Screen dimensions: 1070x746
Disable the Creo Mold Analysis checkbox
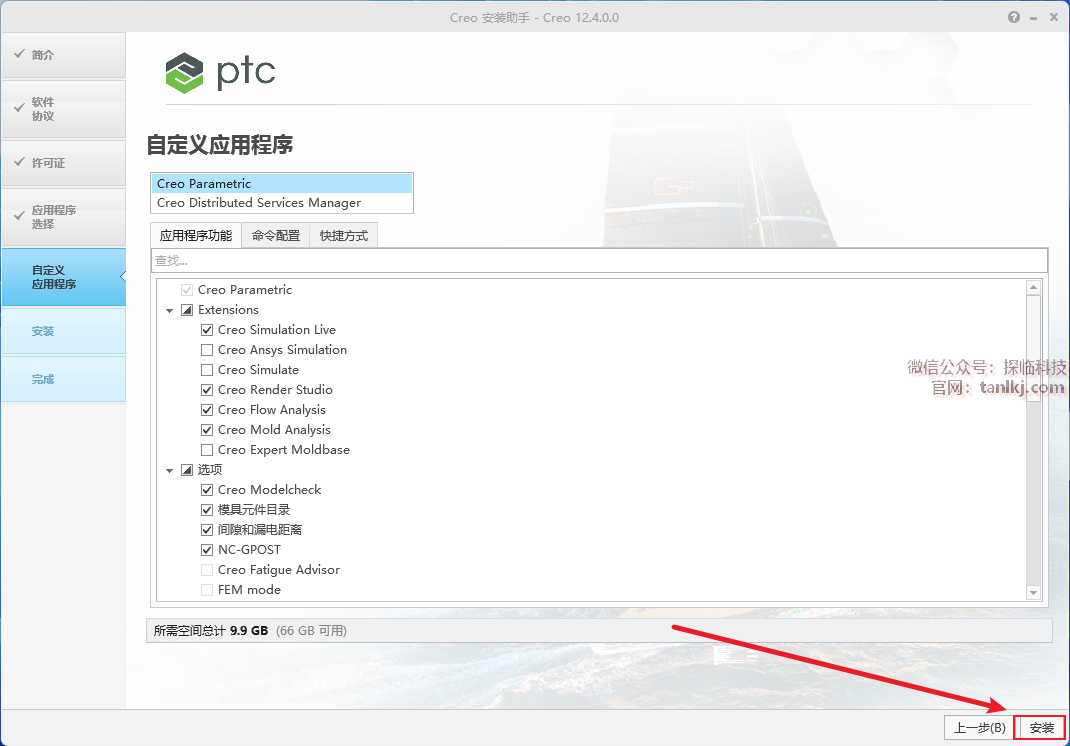pyautogui.click(x=207, y=430)
